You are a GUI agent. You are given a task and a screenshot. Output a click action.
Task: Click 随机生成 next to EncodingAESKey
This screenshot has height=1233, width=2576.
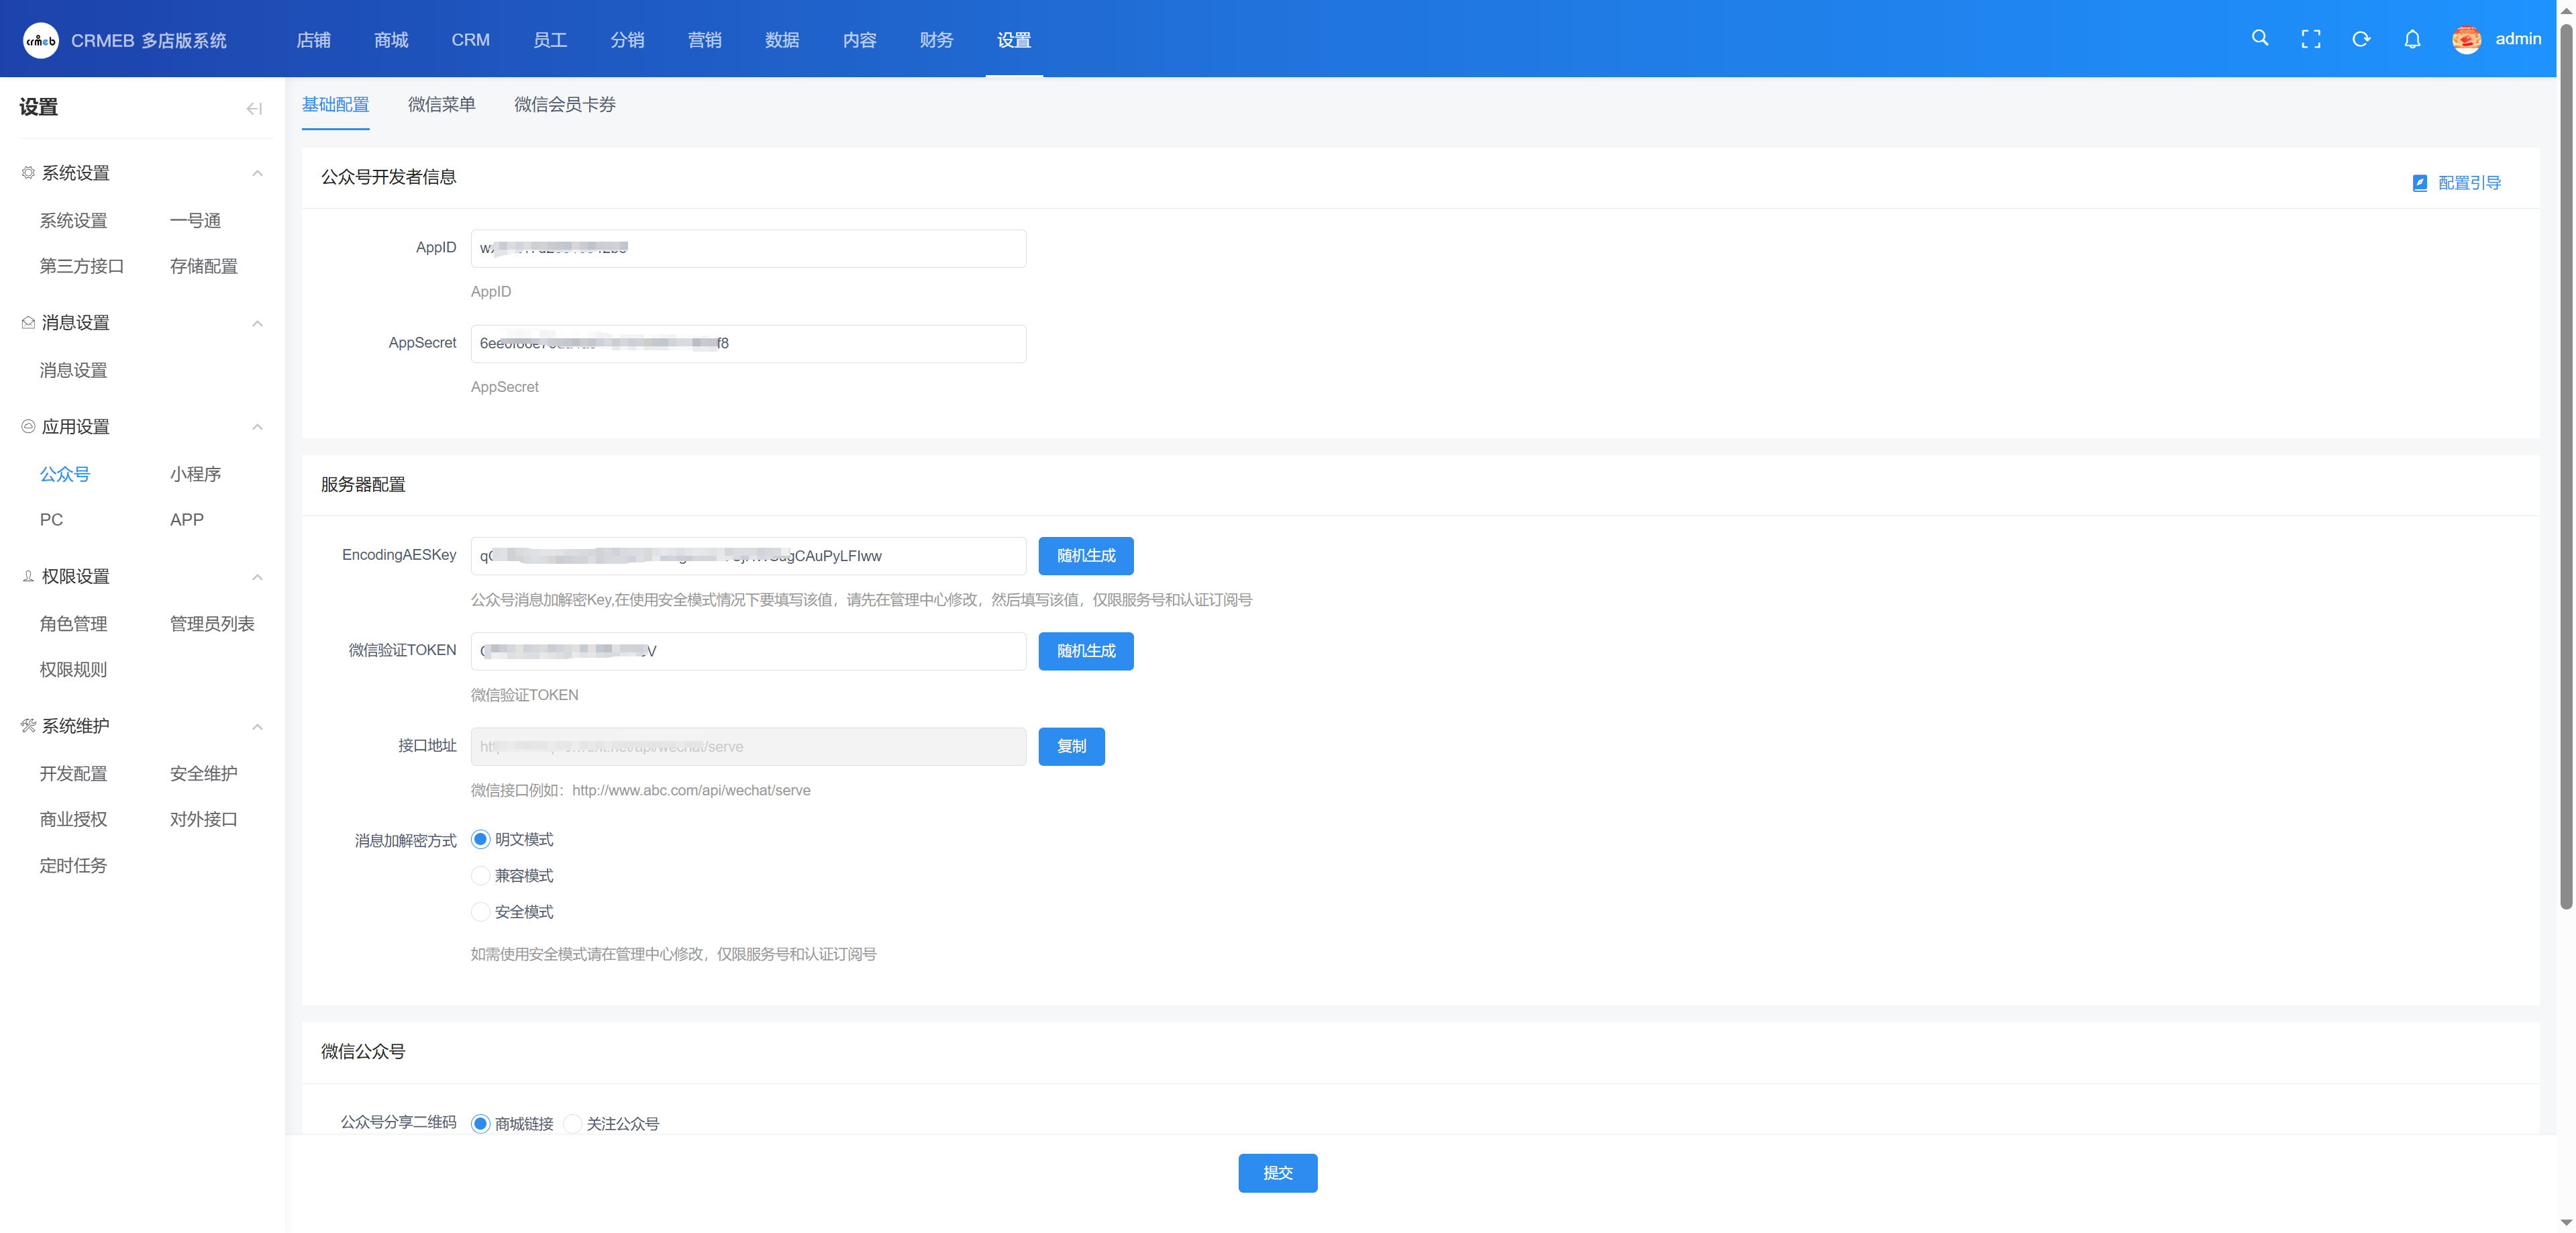pyautogui.click(x=1085, y=555)
